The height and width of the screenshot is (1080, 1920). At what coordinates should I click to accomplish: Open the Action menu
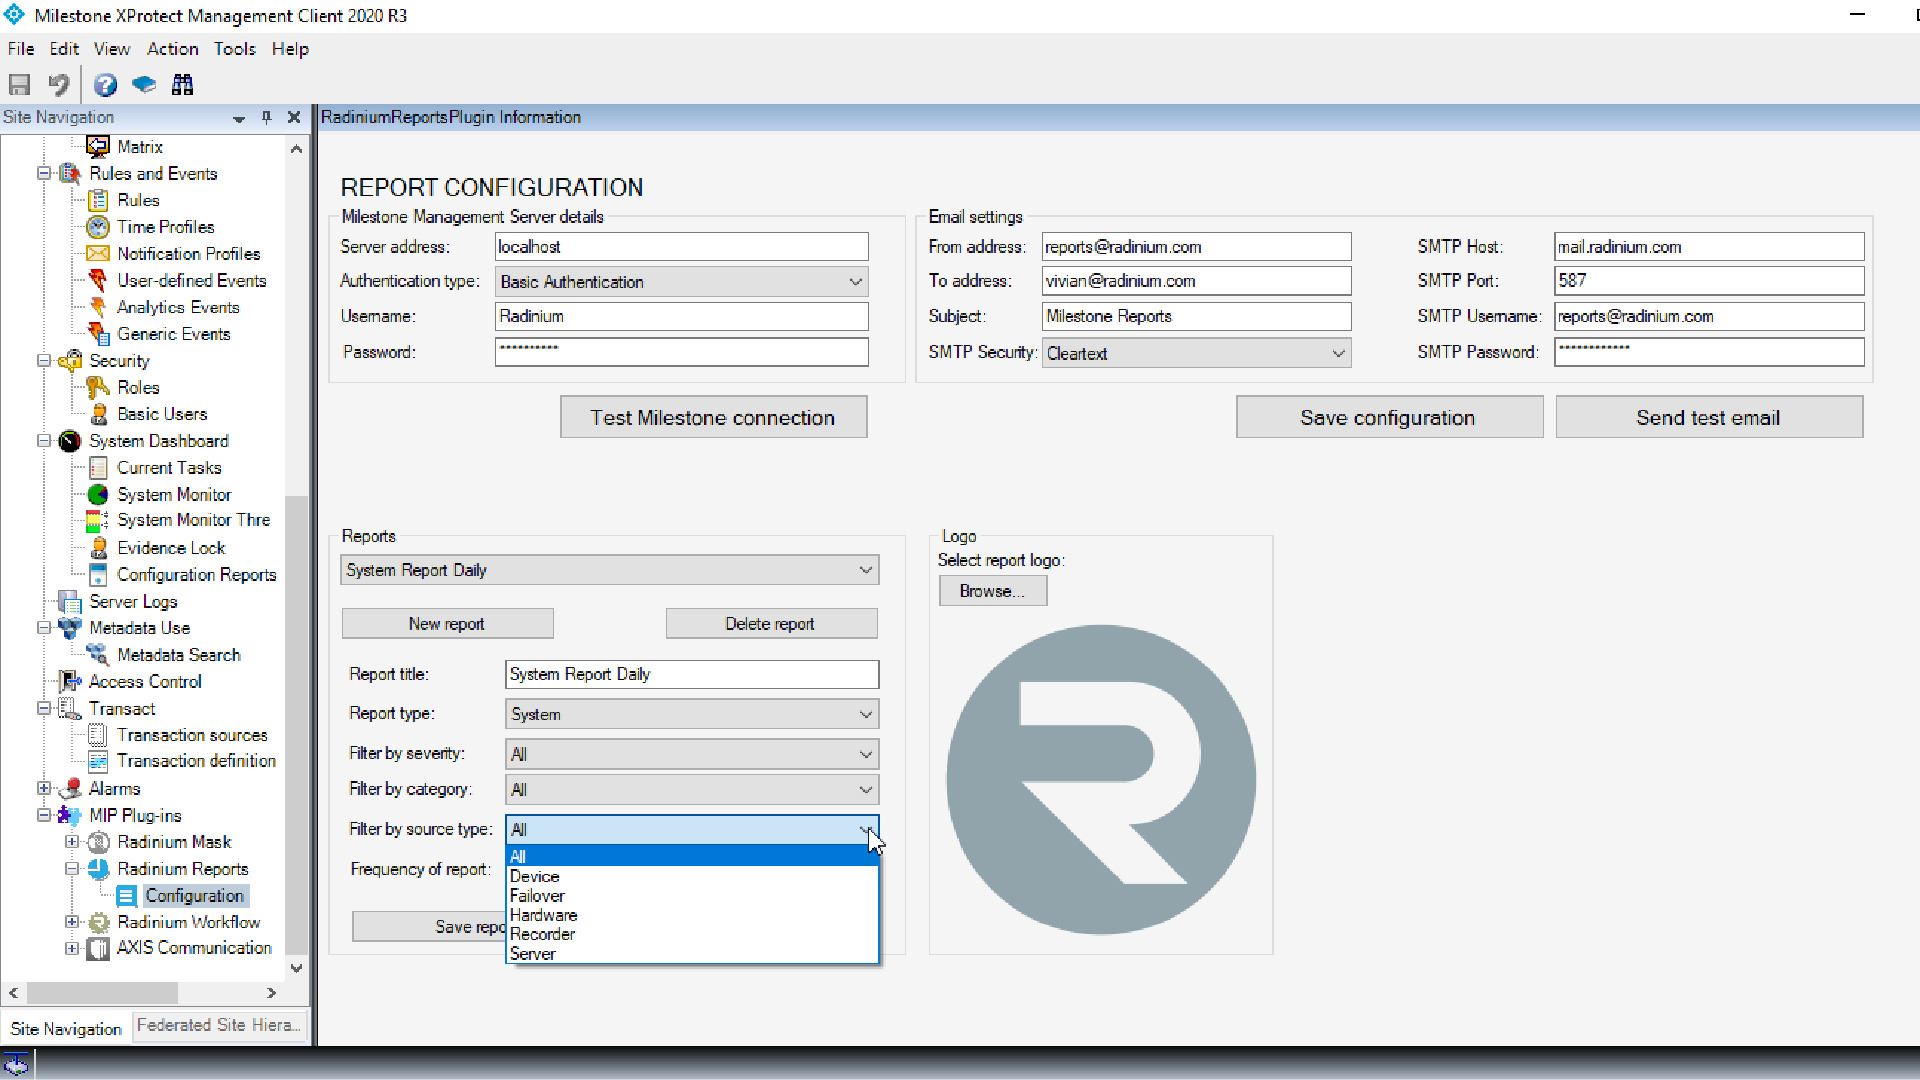point(173,49)
